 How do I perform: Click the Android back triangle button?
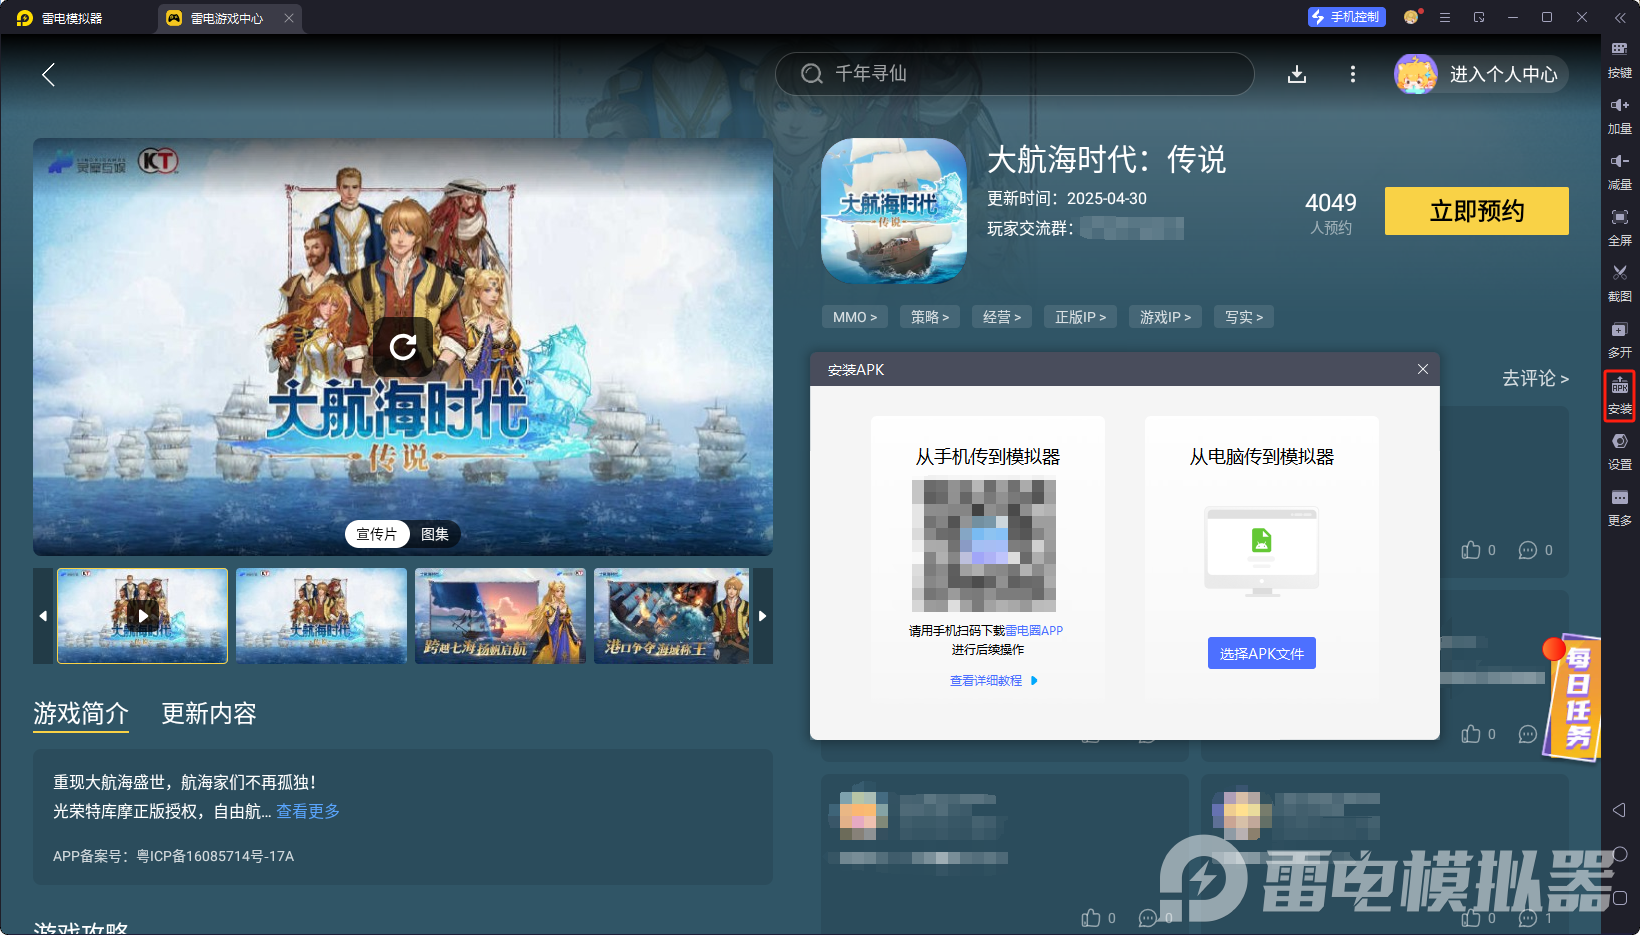[1620, 810]
